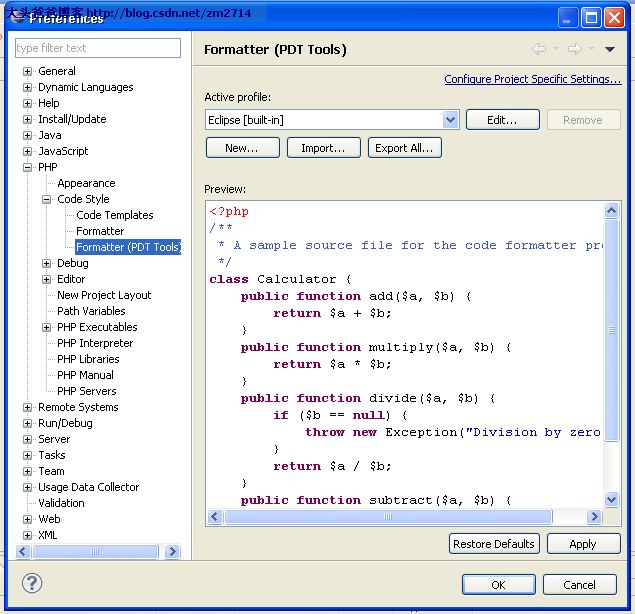Screen dimensions: 635x614
Task: Expand the Usage Data Collector node
Action: (x=27, y=487)
